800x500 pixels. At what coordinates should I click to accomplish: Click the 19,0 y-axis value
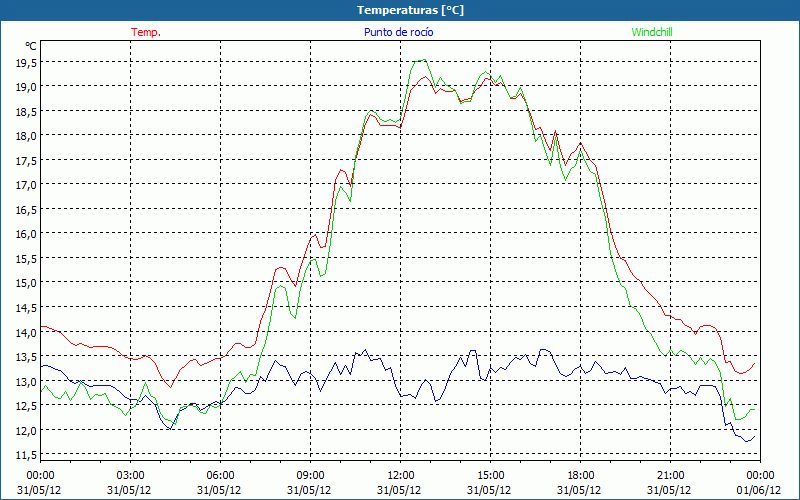(26, 87)
